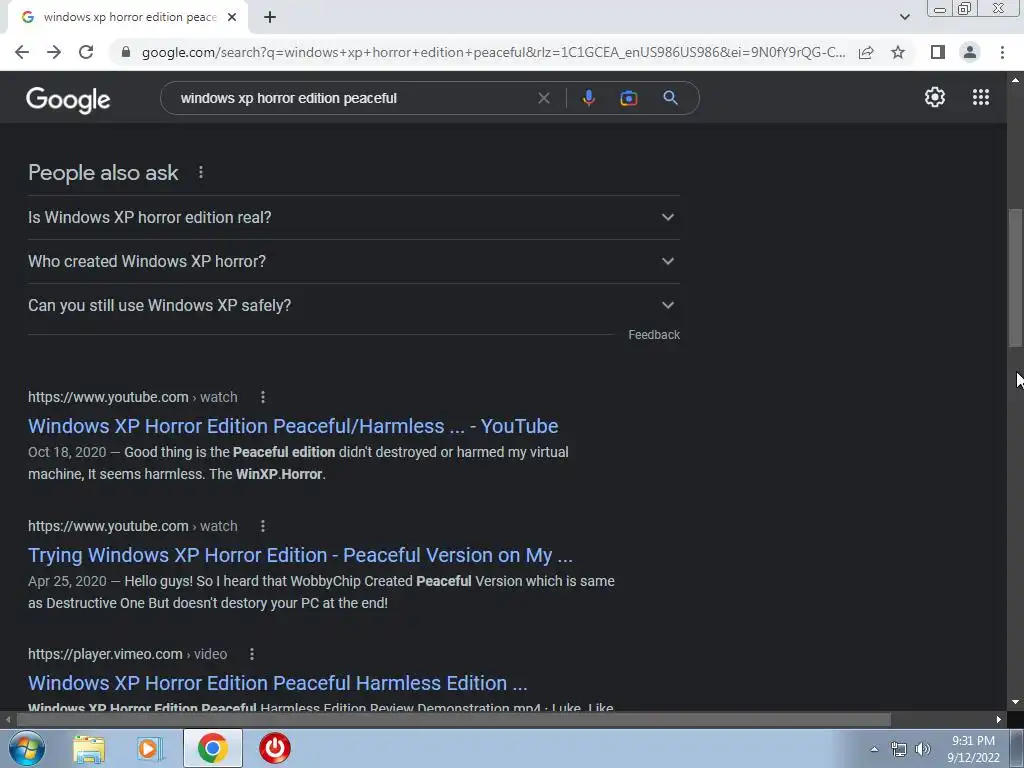Image resolution: width=1024 pixels, height=768 pixels.
Task: Open options for first YouTube result
Action: (263, 397)
